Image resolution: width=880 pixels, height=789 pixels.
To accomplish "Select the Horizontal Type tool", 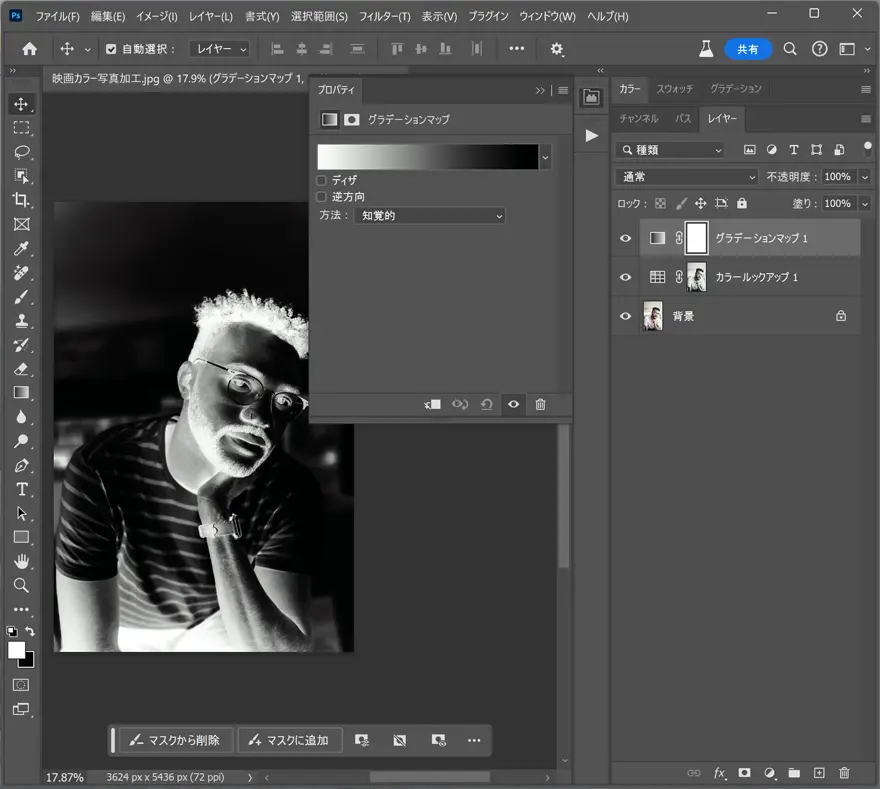I will click(x=21, y=489).
